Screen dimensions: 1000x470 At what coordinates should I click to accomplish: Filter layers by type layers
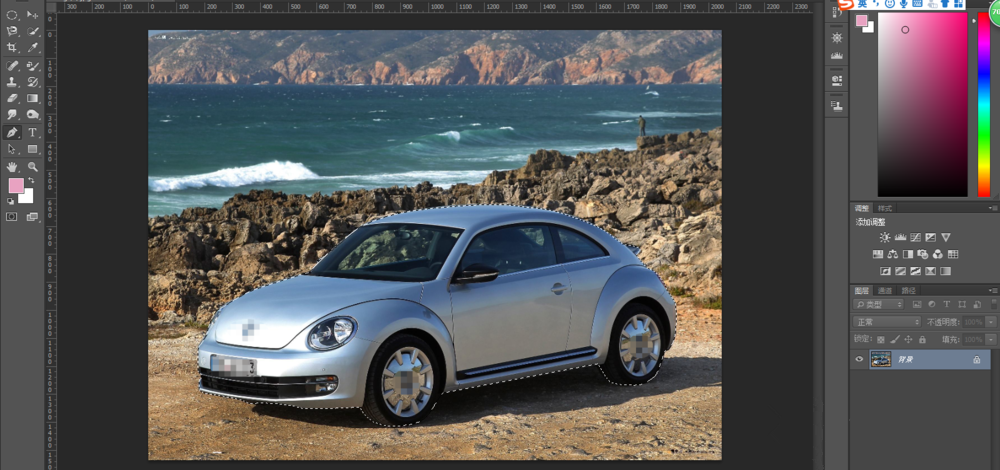click(946, 305)
